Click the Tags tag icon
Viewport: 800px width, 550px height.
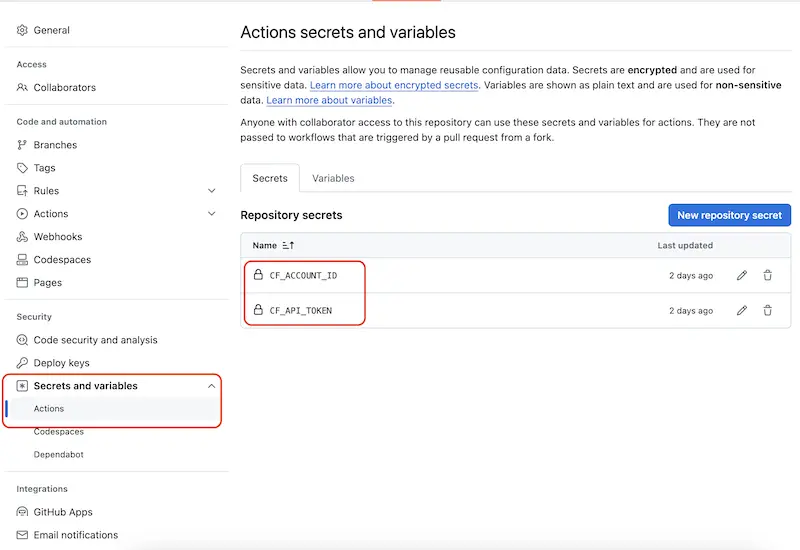pos(22,168)
